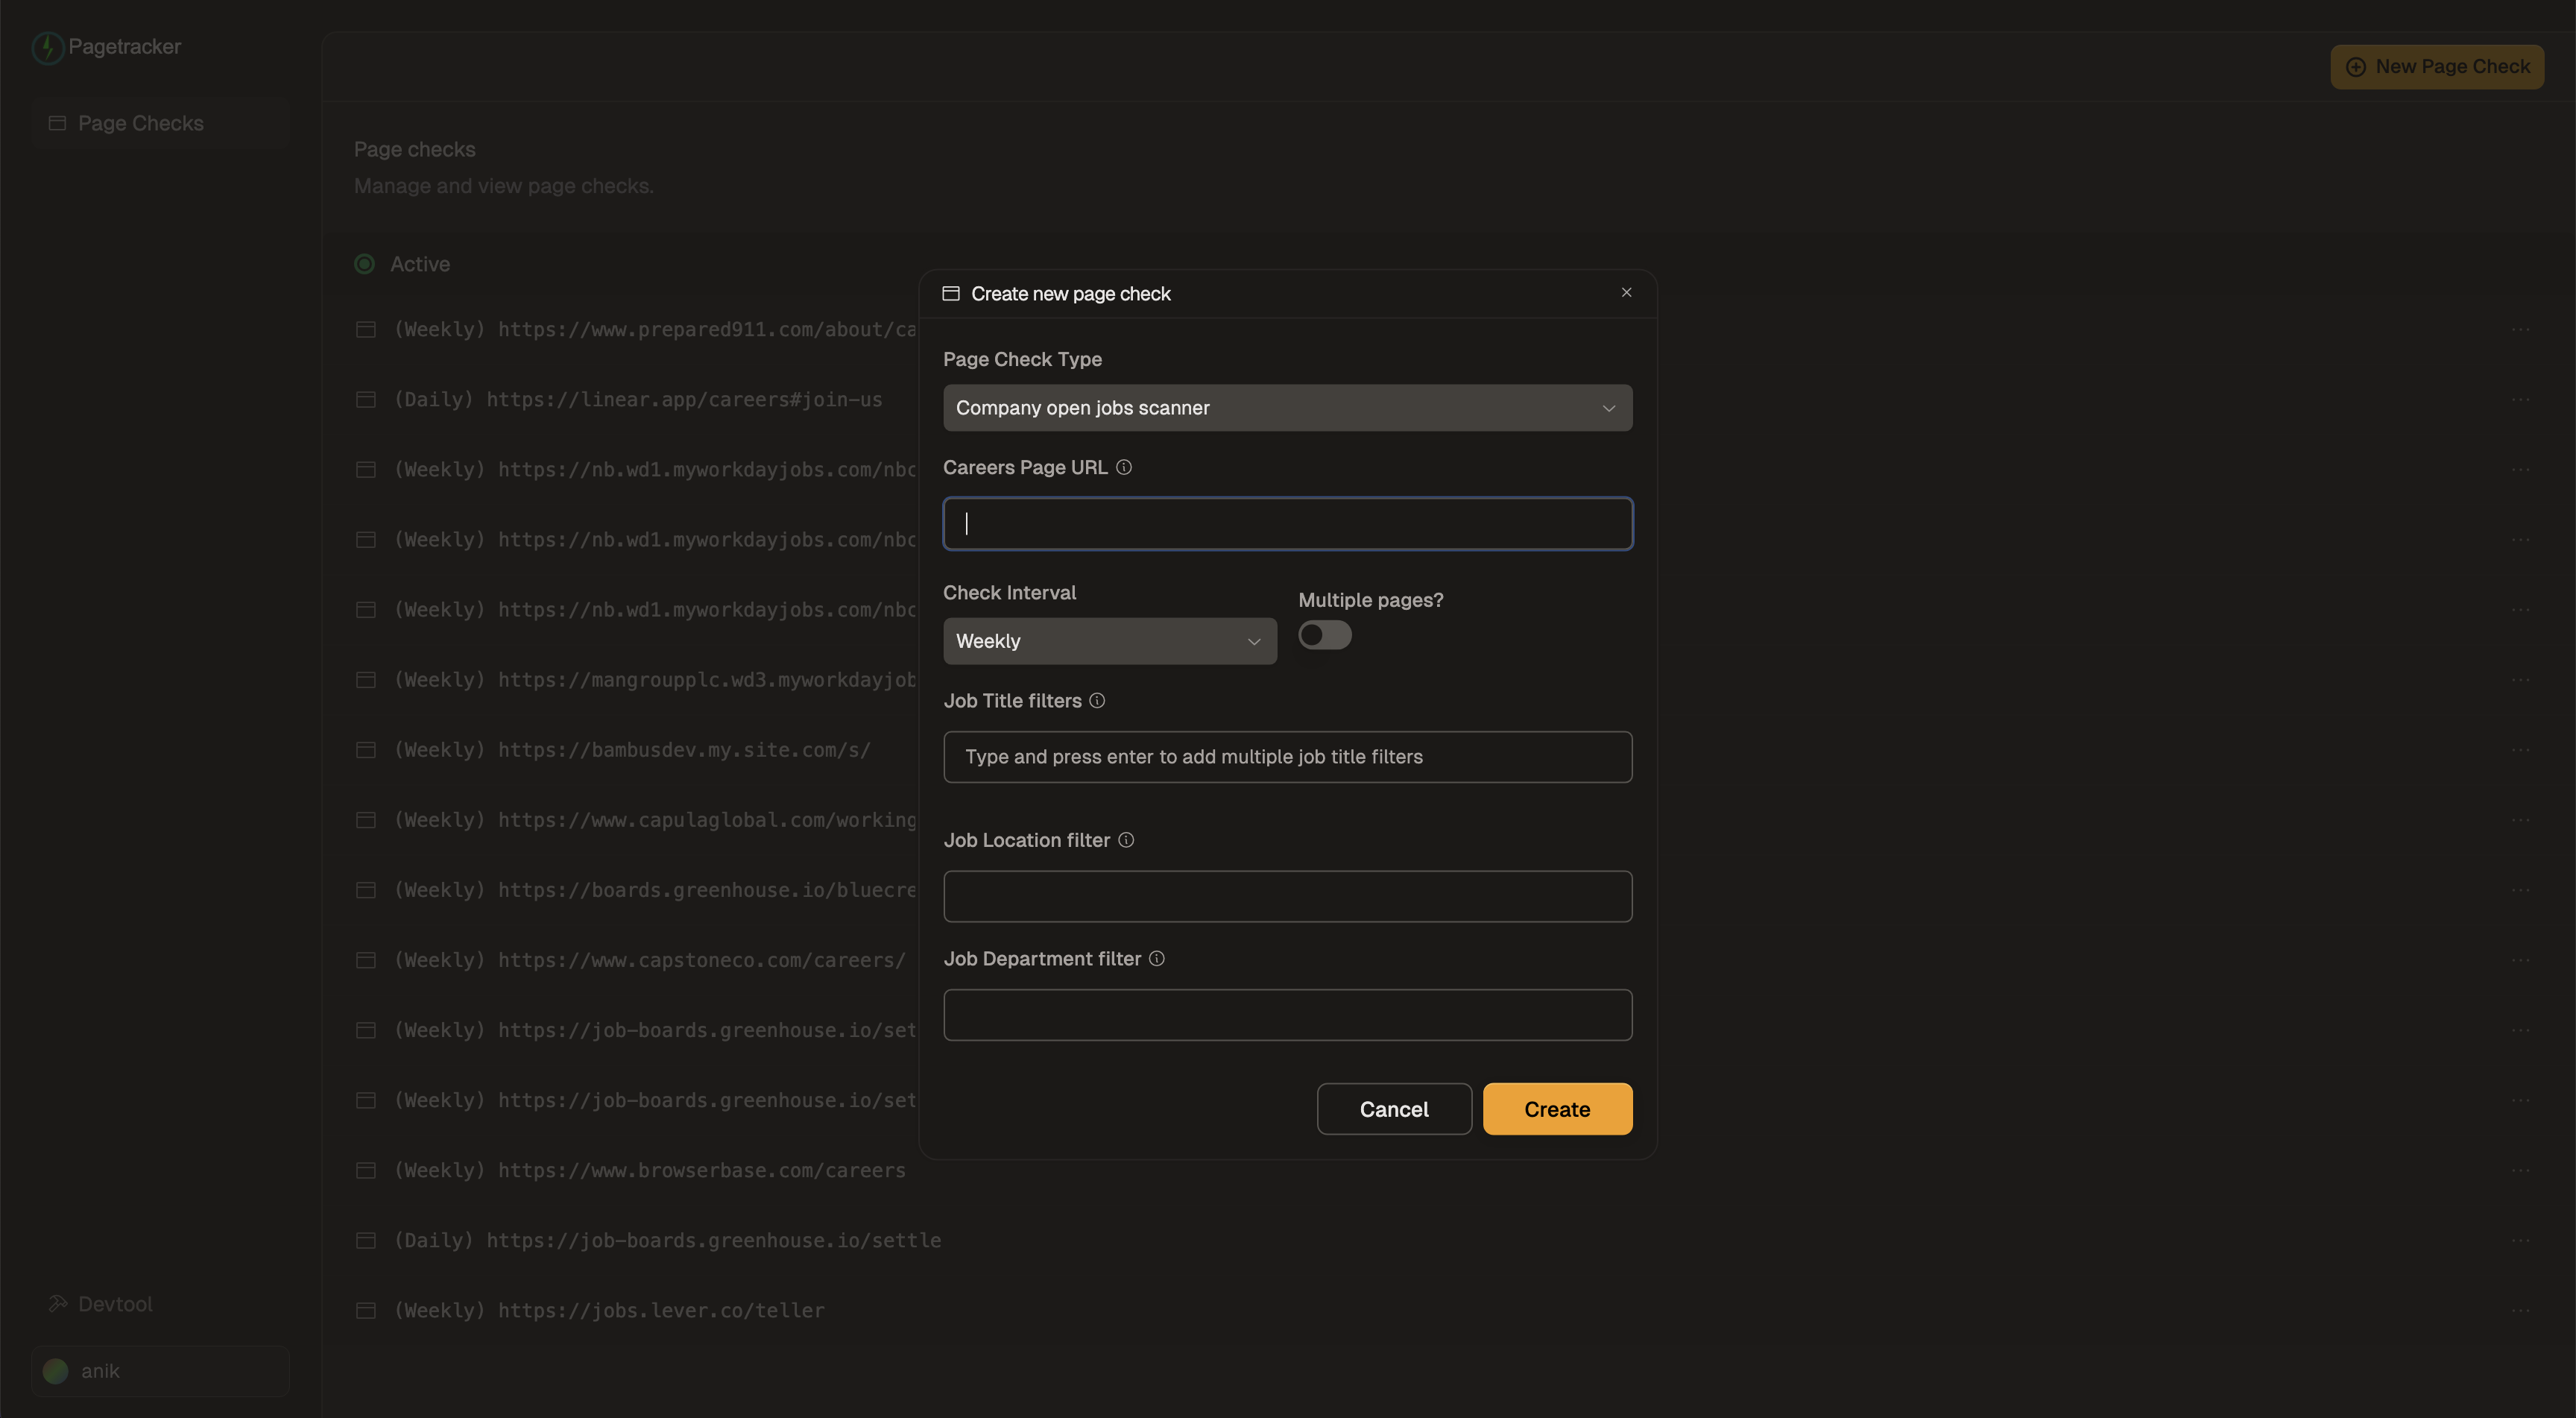Select the Cancel menu action
2576x1418 pixels.
(1395, 1107)
